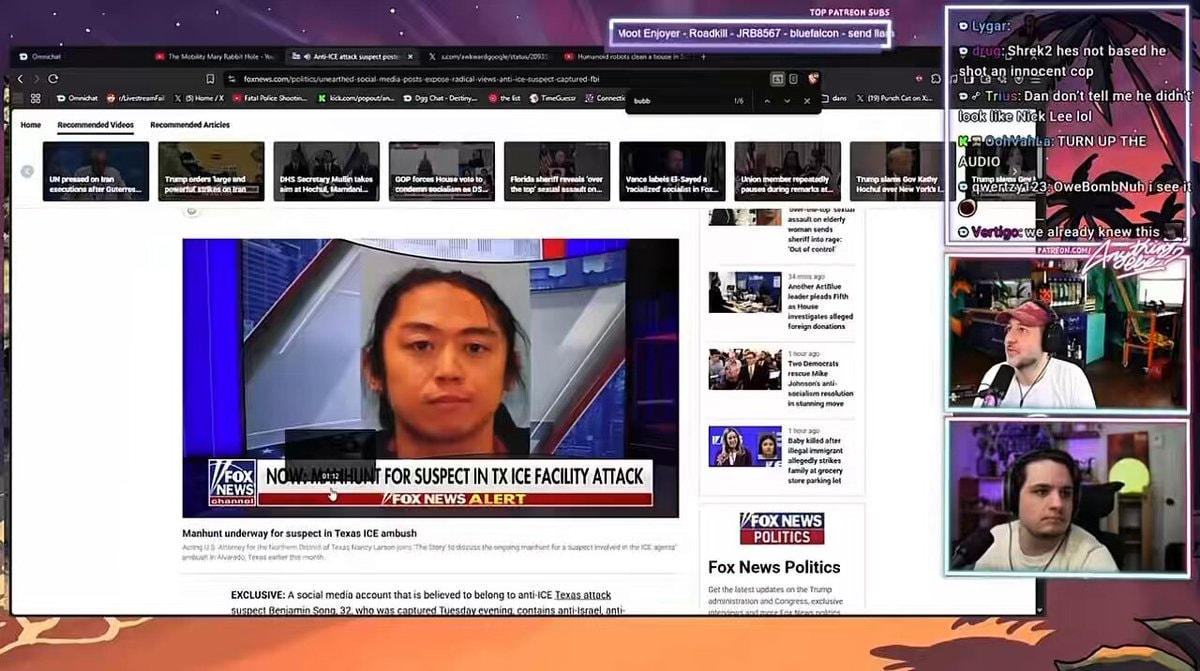Play the Manhunt for Suspect video
This screenshot has height=671, width=1200.
[430, 378]
